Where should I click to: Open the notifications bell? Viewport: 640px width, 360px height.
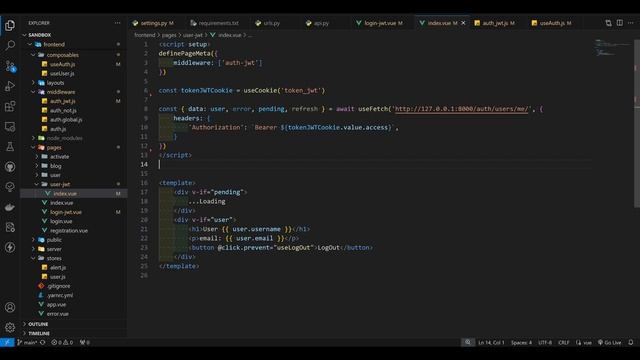631,342
